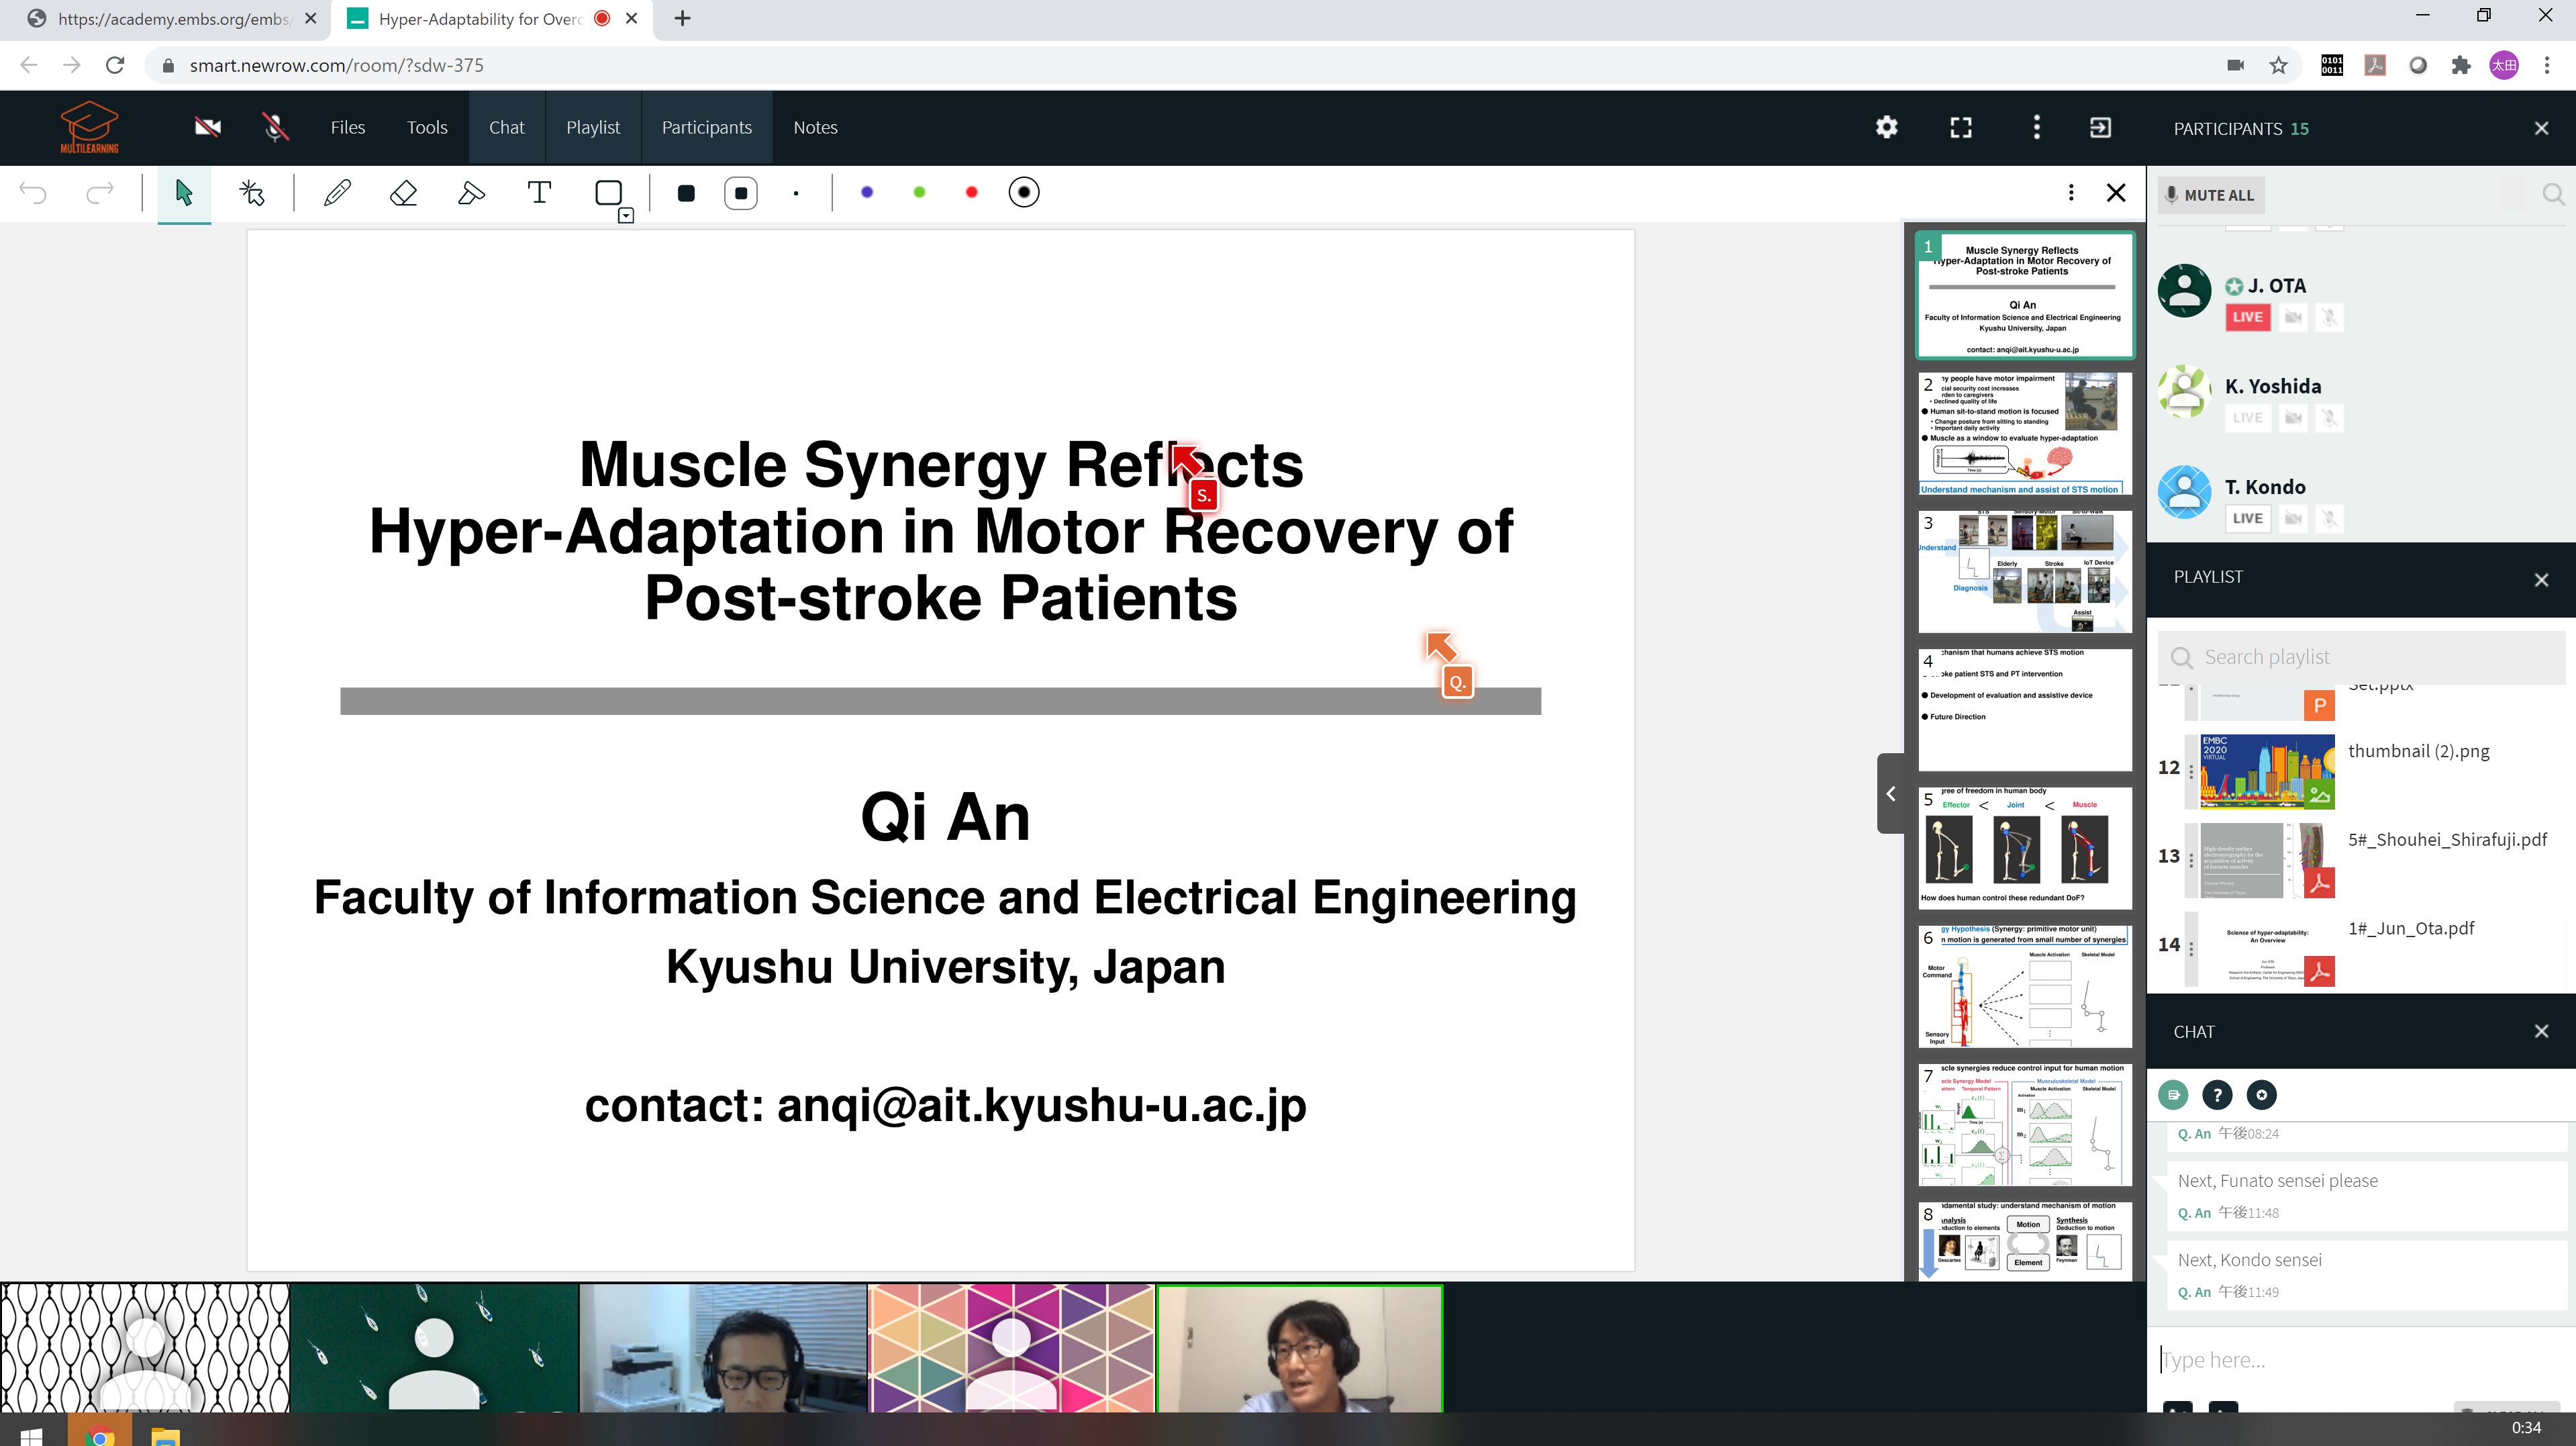Select the starred moderator chat filter
This screenshot has height=1446, width=2576.
(2261, 1095)
